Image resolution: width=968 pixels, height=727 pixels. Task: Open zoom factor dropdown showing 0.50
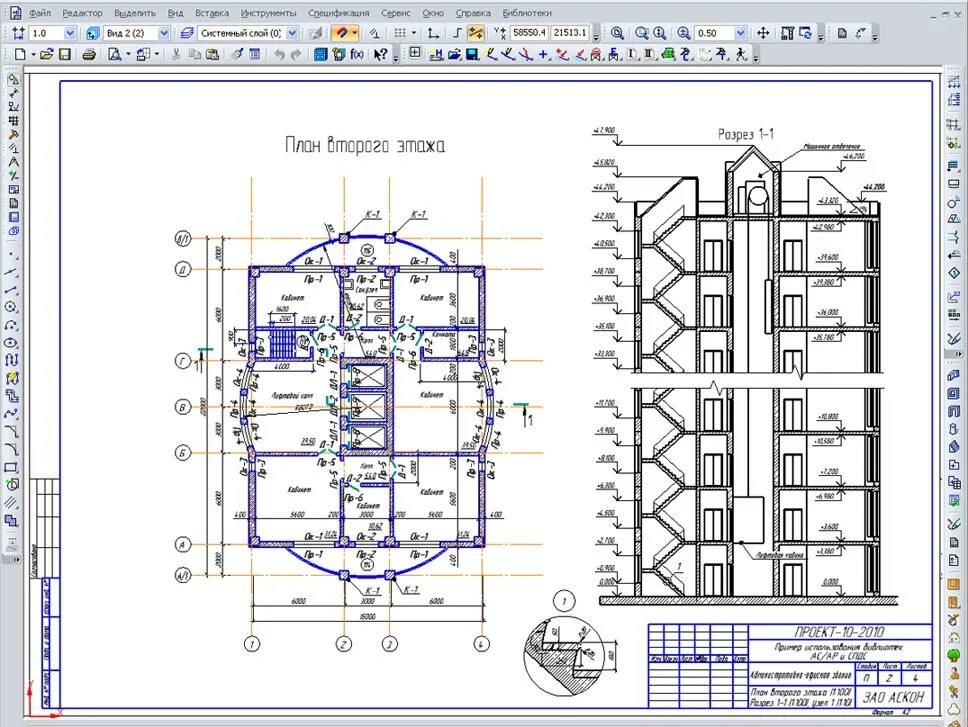pos(741,33)
